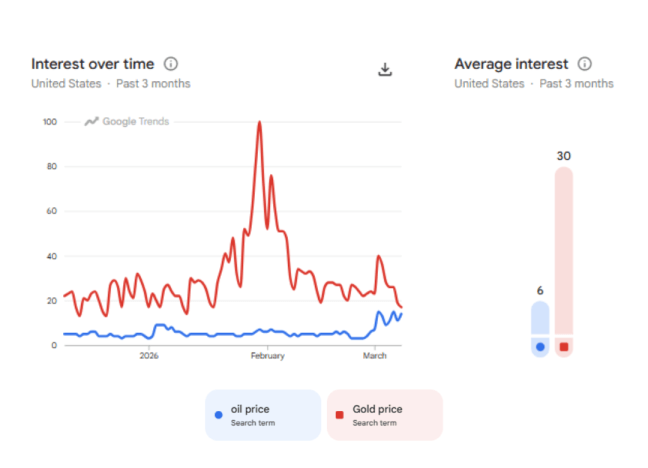
Task: Click the average value 30 label
Action: (564, 156)
